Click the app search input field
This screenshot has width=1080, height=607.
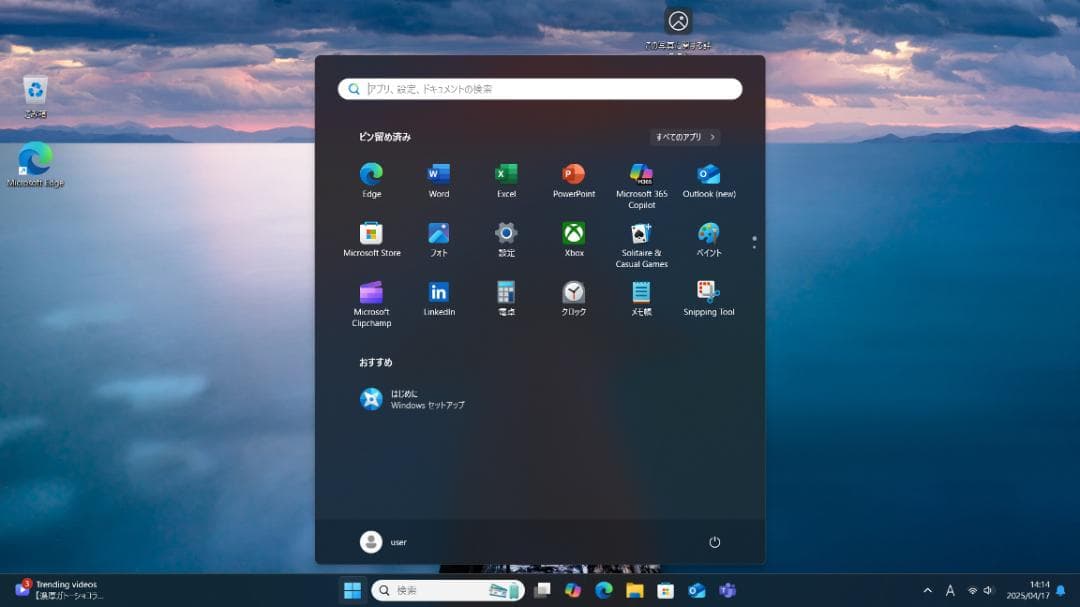pyautogui.click(x=540, y=88)
